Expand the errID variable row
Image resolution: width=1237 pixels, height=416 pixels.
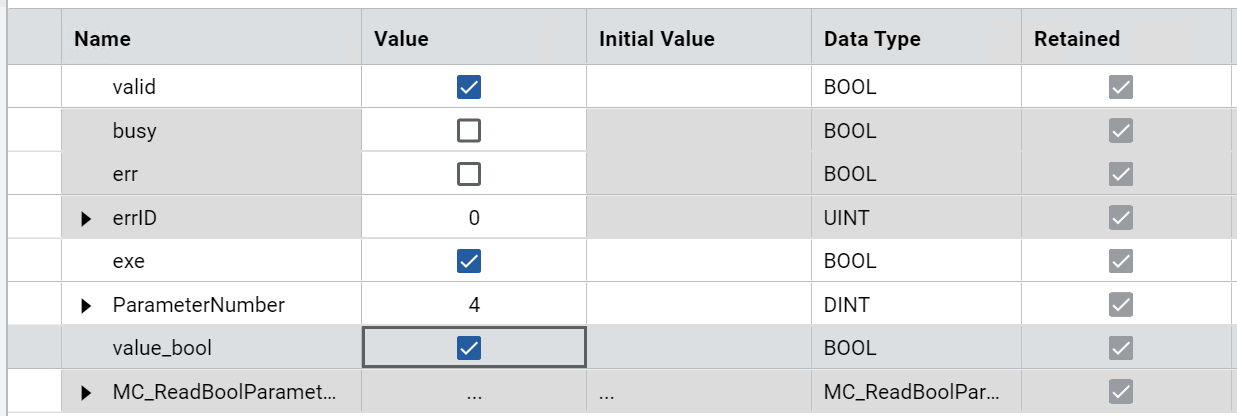point(86,218)
